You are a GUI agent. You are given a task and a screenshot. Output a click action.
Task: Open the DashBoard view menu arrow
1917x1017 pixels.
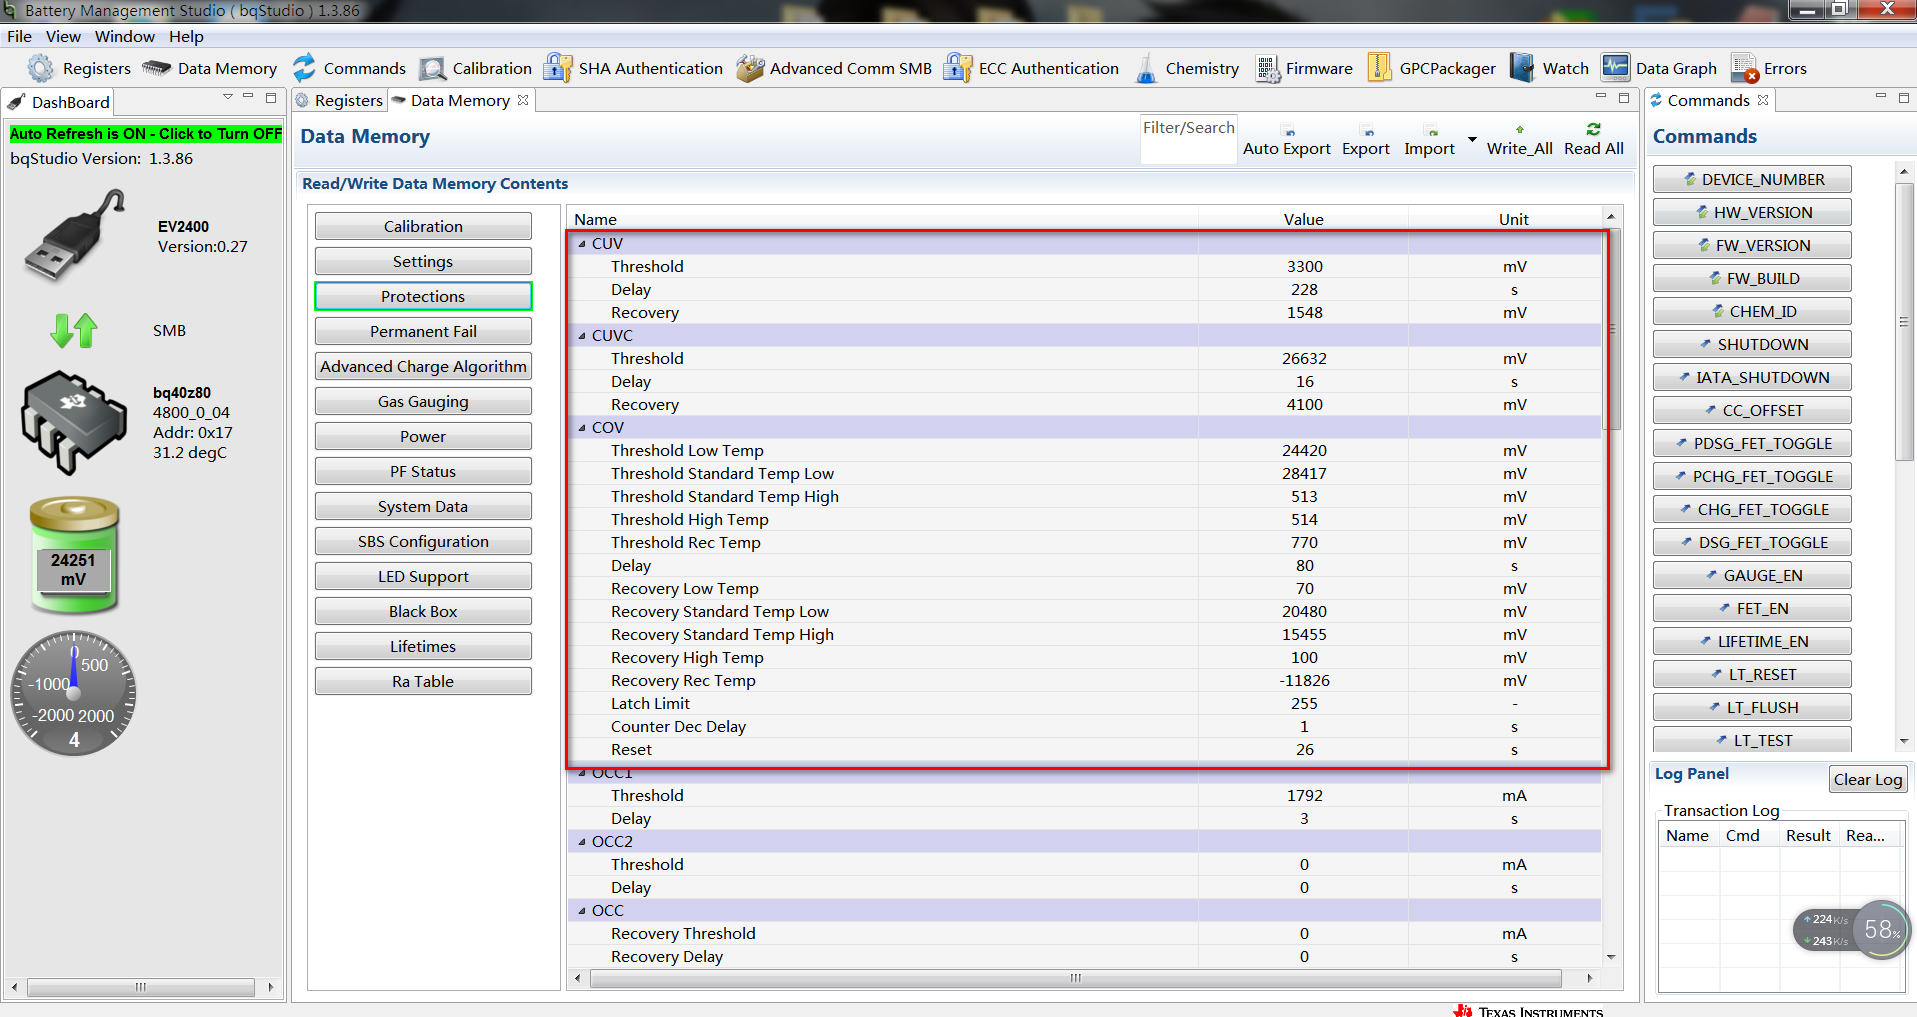(228, 97)
